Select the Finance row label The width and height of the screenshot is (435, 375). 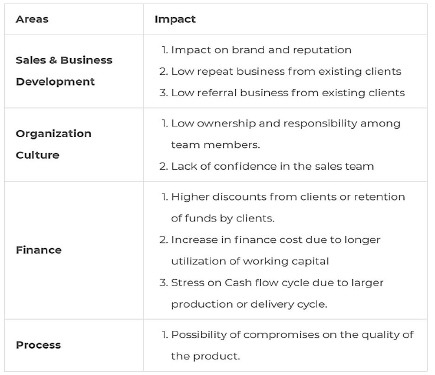tap(39, 250)
